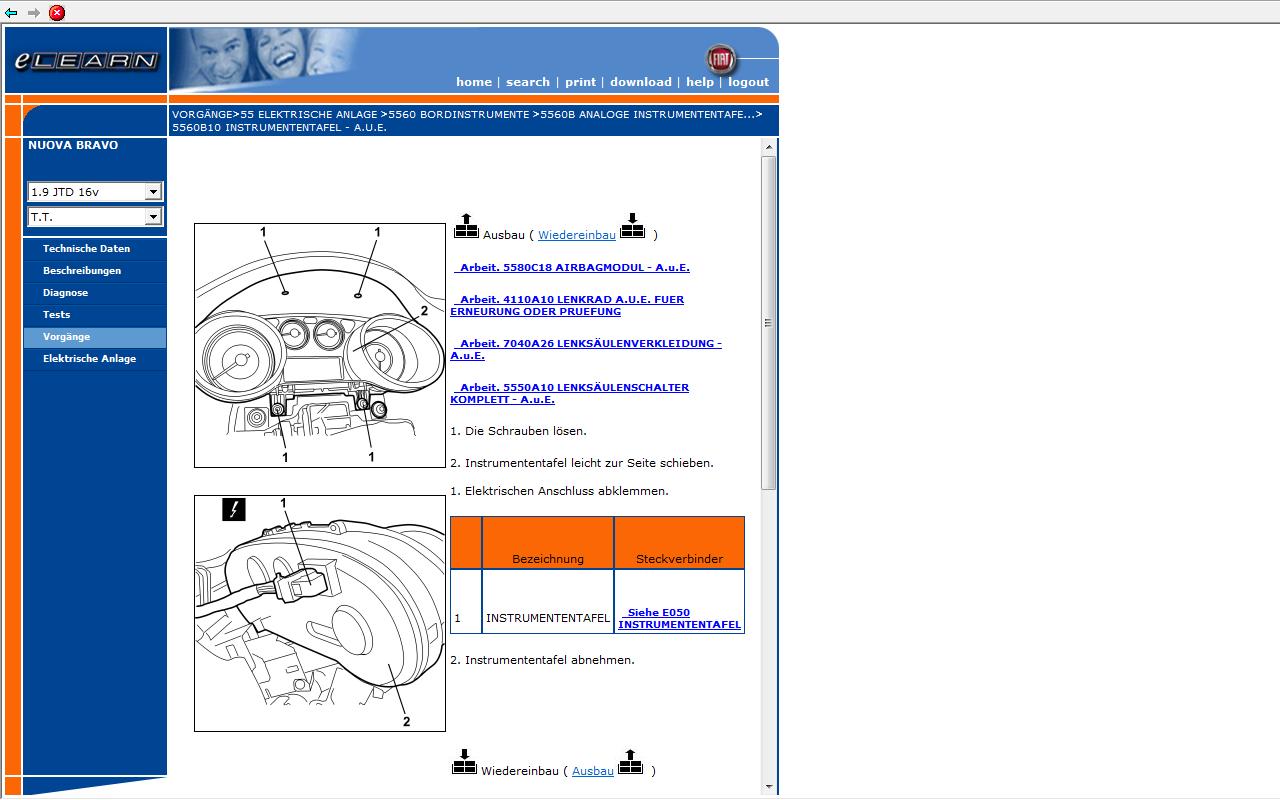Open the Diagnose sidebar section
The image size is (1280, 800).
coord(65,293)
